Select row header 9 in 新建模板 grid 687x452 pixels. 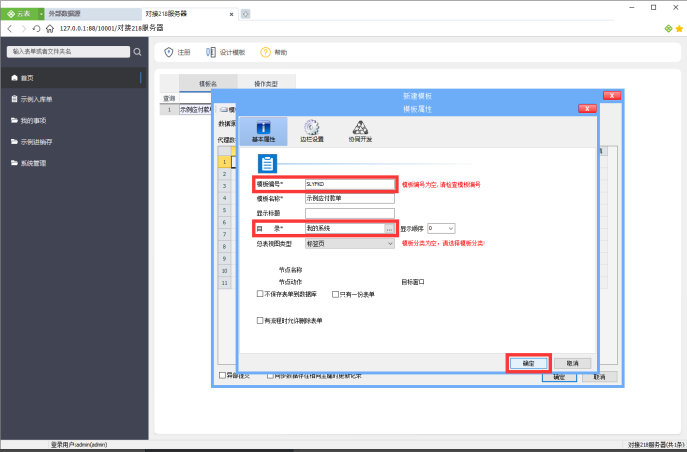(224, 258)
